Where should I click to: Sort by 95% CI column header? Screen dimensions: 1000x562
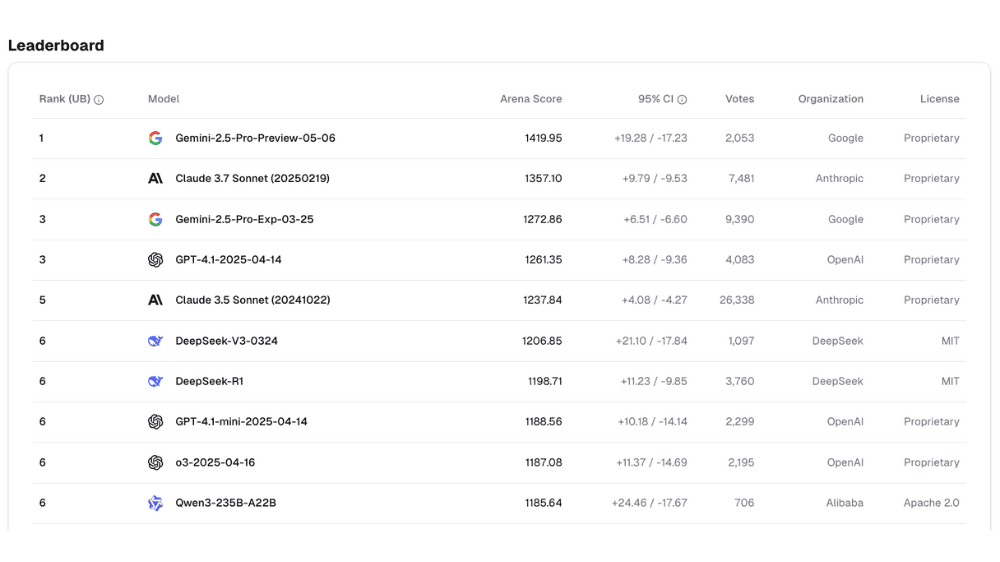coord(656,99)
